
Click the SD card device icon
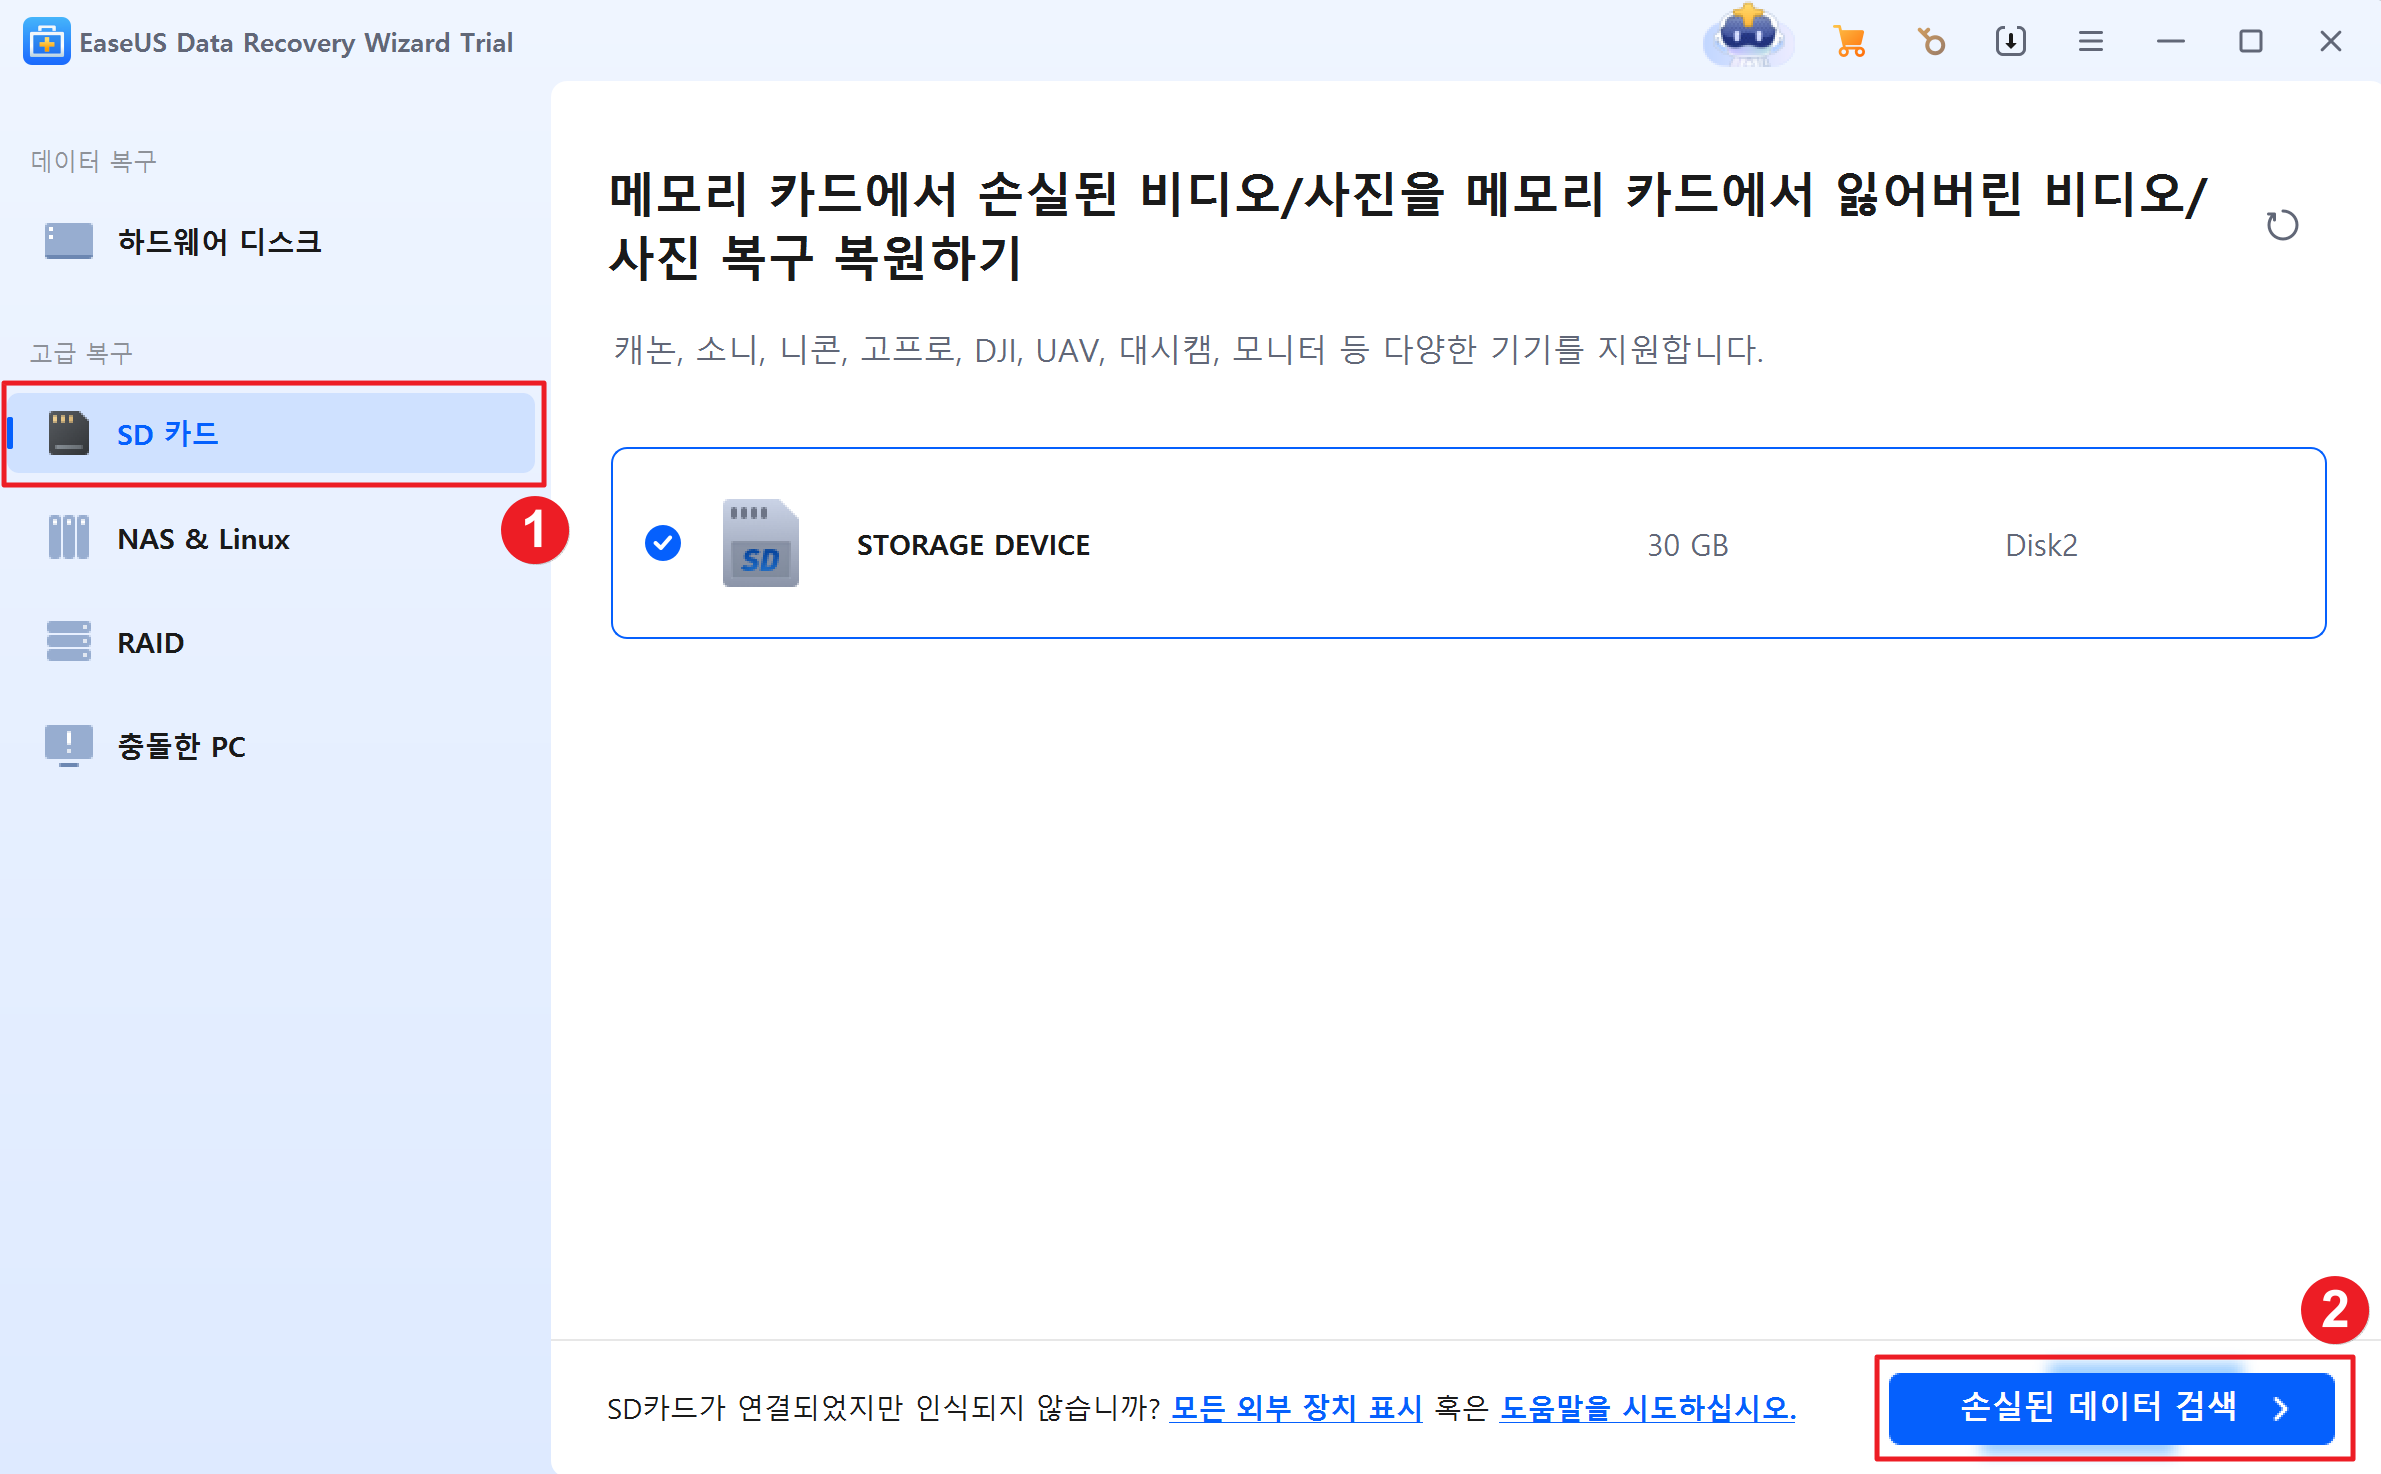[760, 543]
